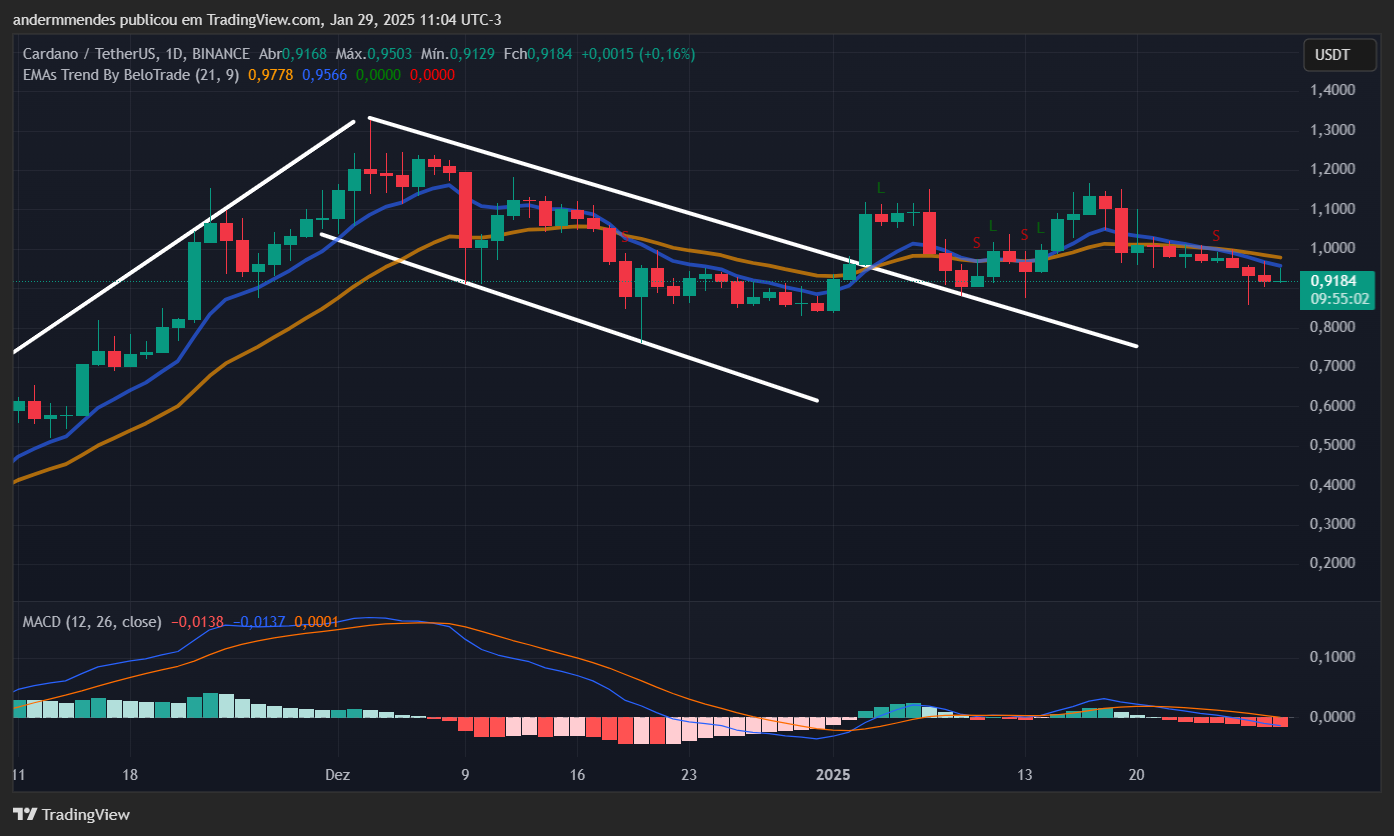The image size is (1394, 836).
Task: Open the USDT currency selector
Action: point(1339,55)
